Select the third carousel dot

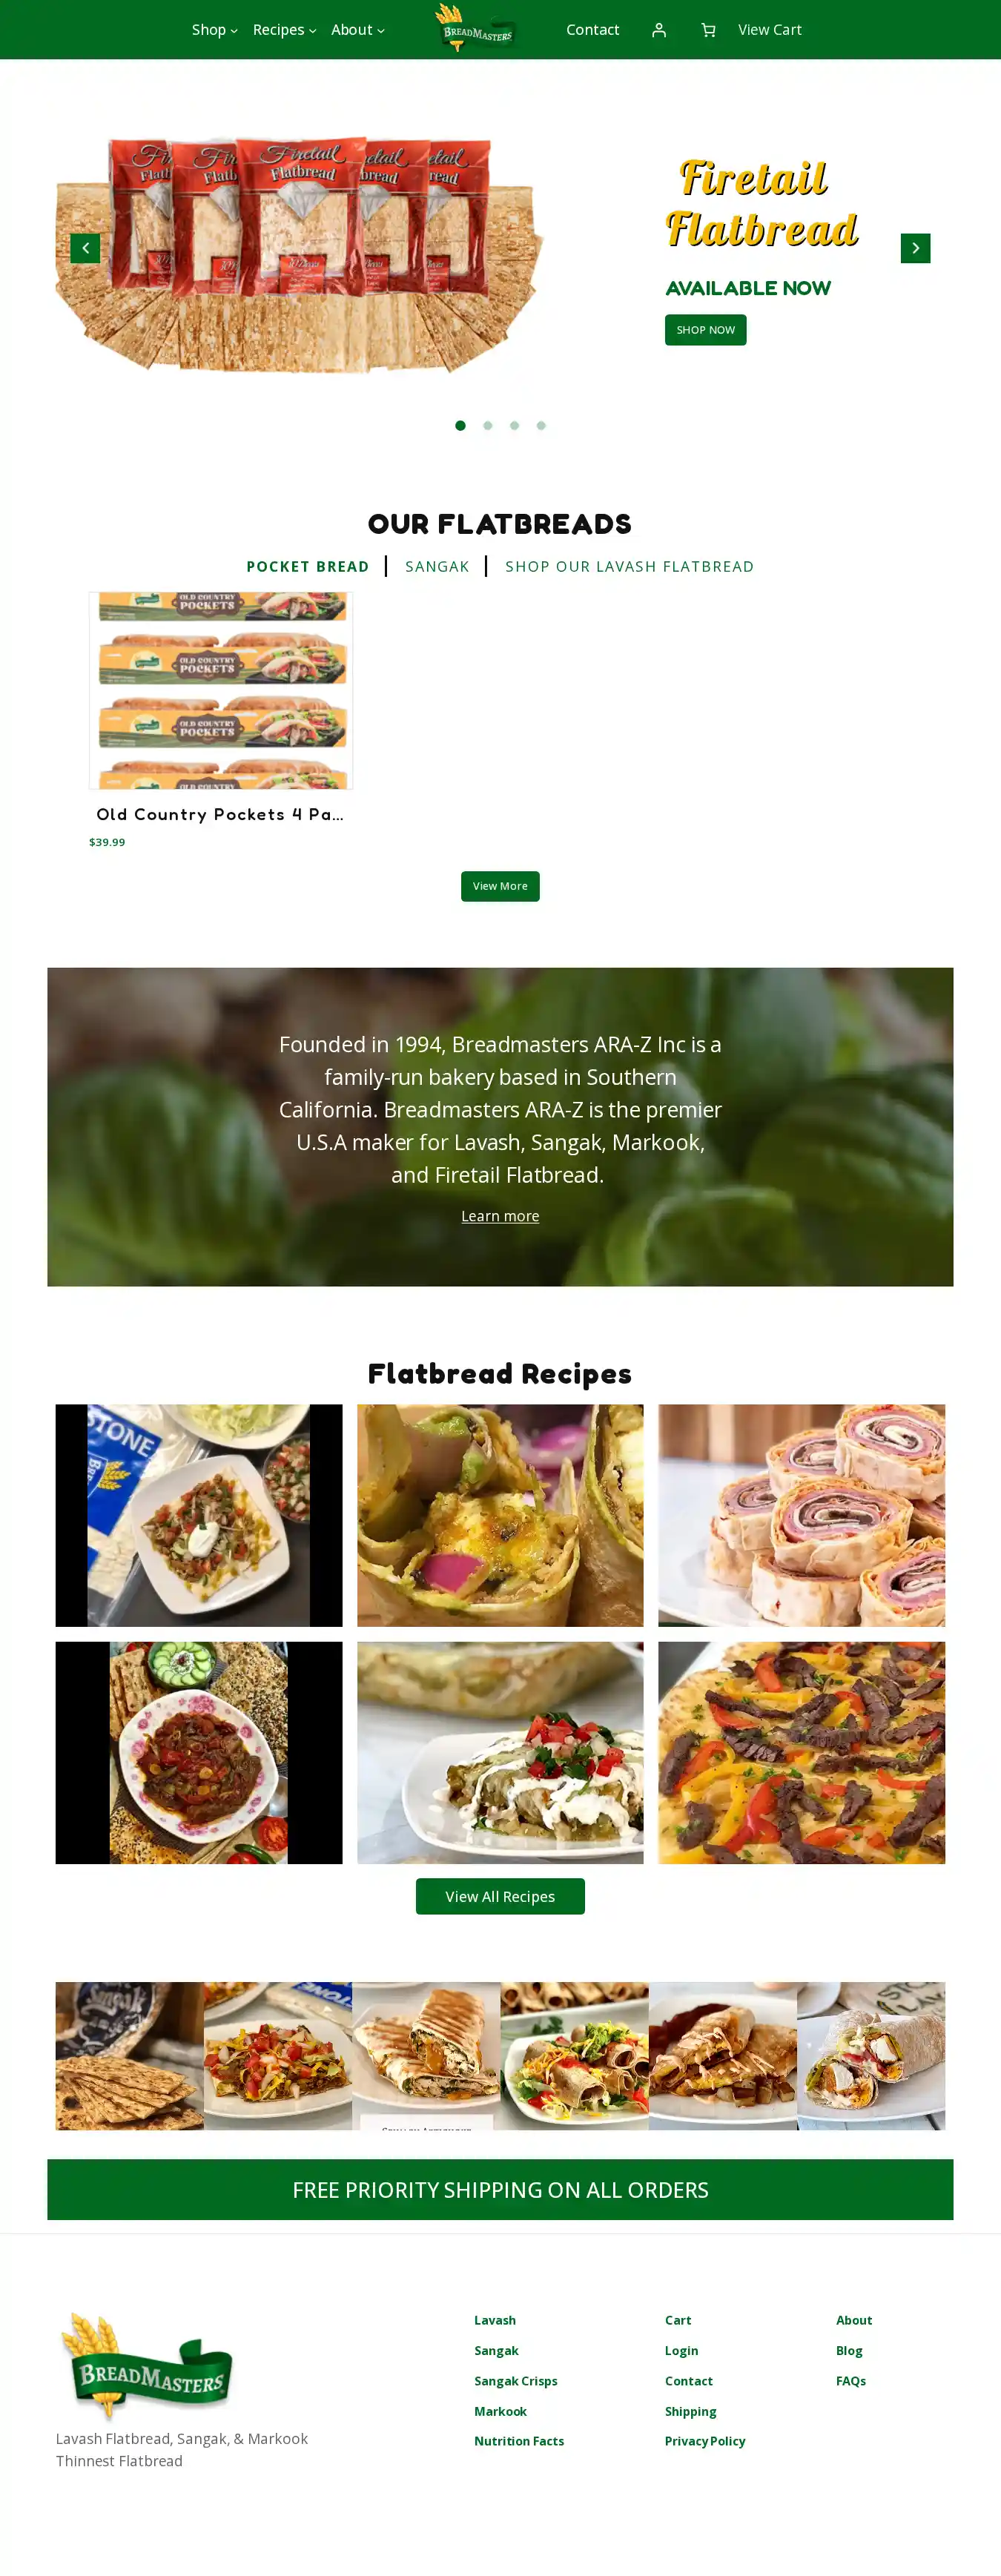(514, 426)
